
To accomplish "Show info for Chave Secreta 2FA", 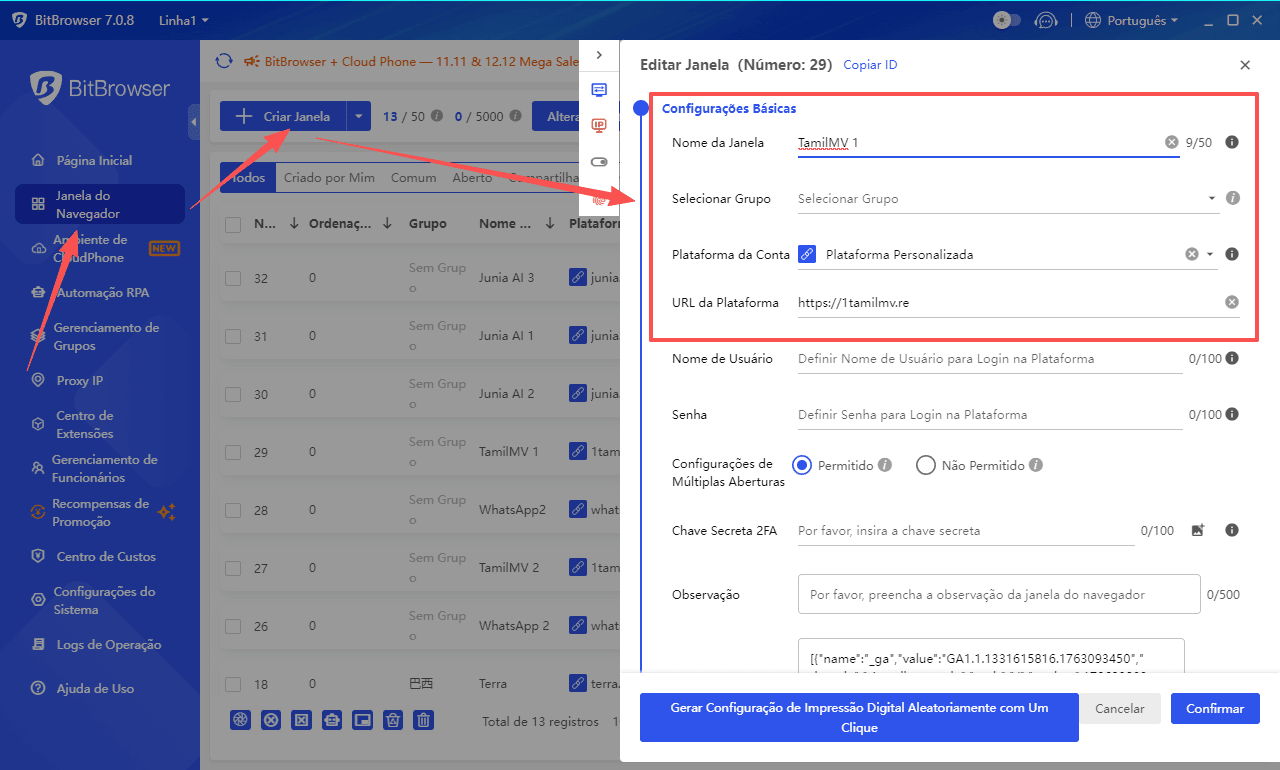I will point(1232,530).
